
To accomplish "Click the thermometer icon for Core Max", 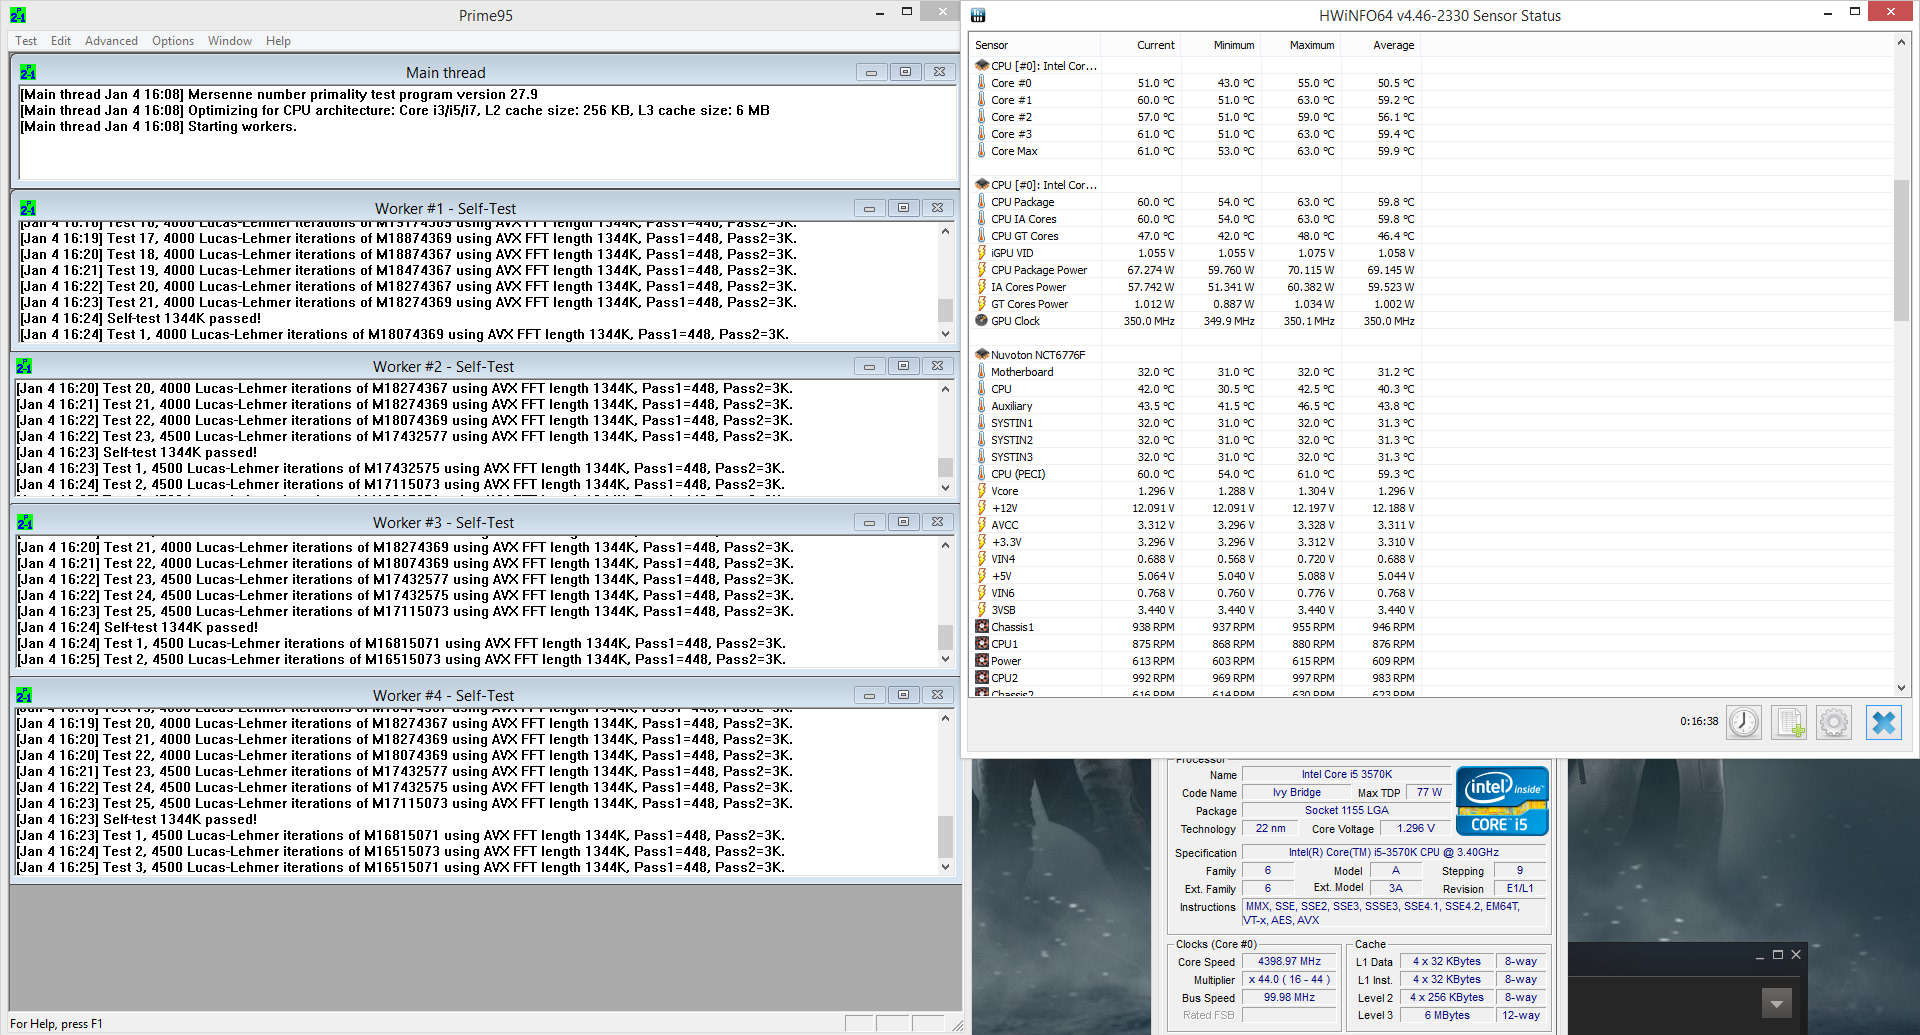I will click(982, 151).
